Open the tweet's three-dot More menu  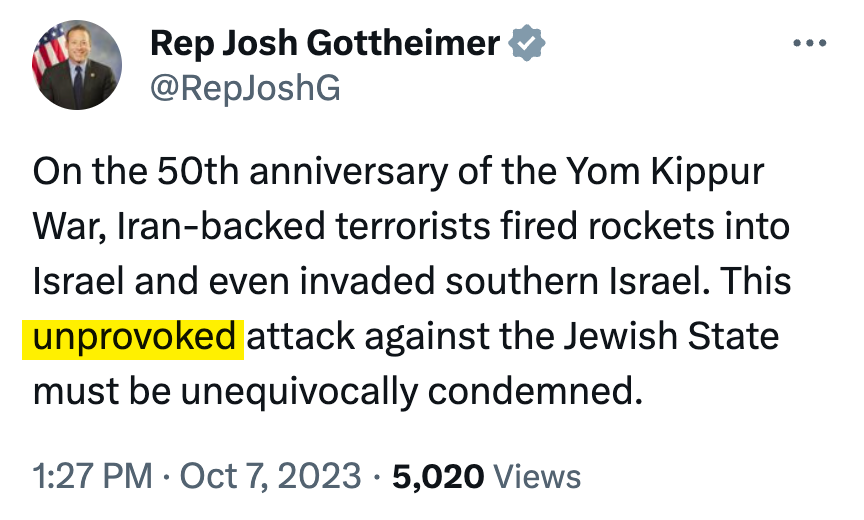(811, 44)
